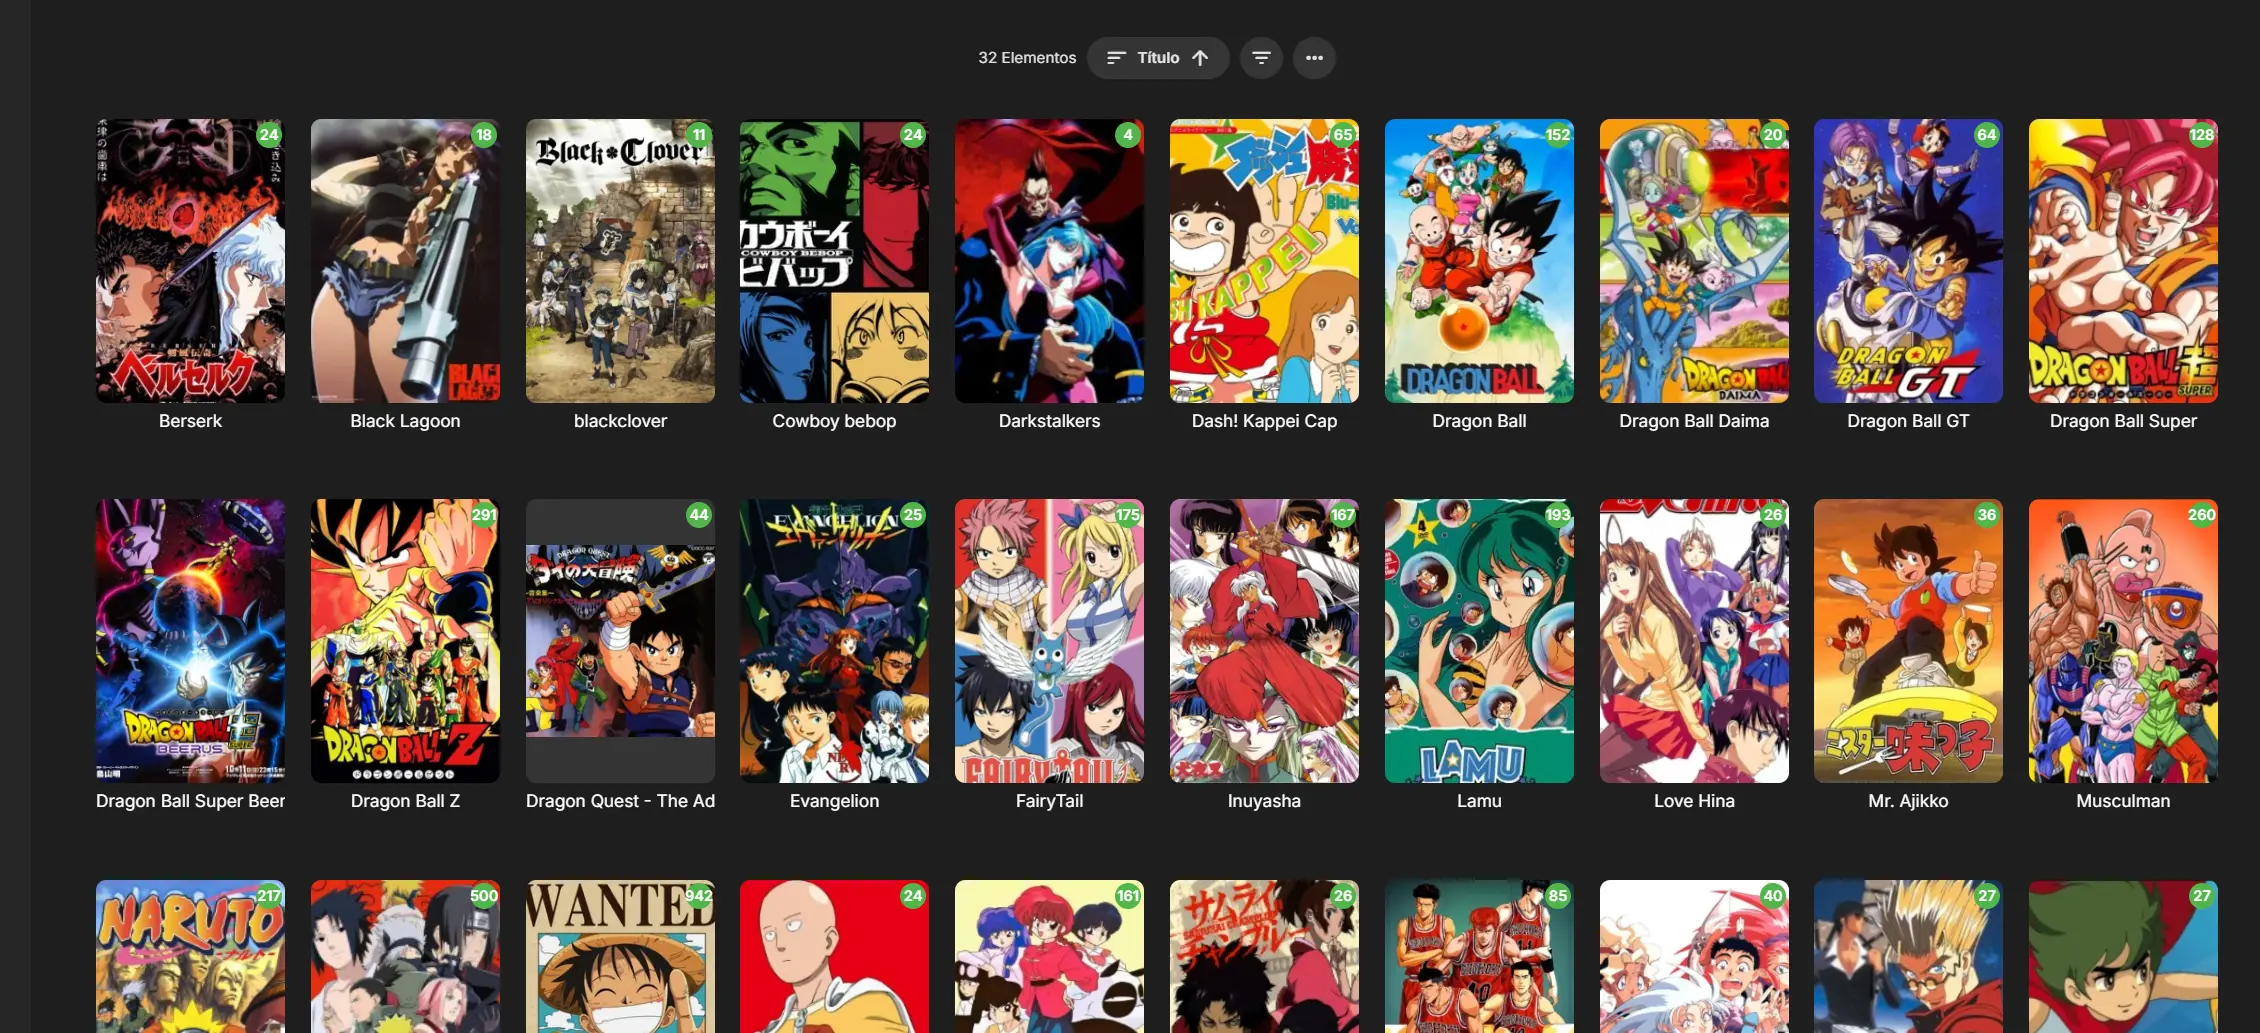The height and width of the screenshot is (1033, 2260).
Task: Open the Love Hina poster
Action: (1694, 641)
